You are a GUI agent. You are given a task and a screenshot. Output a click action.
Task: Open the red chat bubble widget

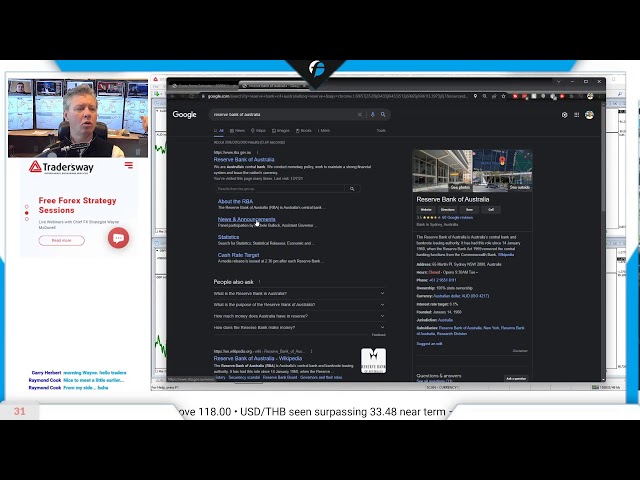point(118,238)
